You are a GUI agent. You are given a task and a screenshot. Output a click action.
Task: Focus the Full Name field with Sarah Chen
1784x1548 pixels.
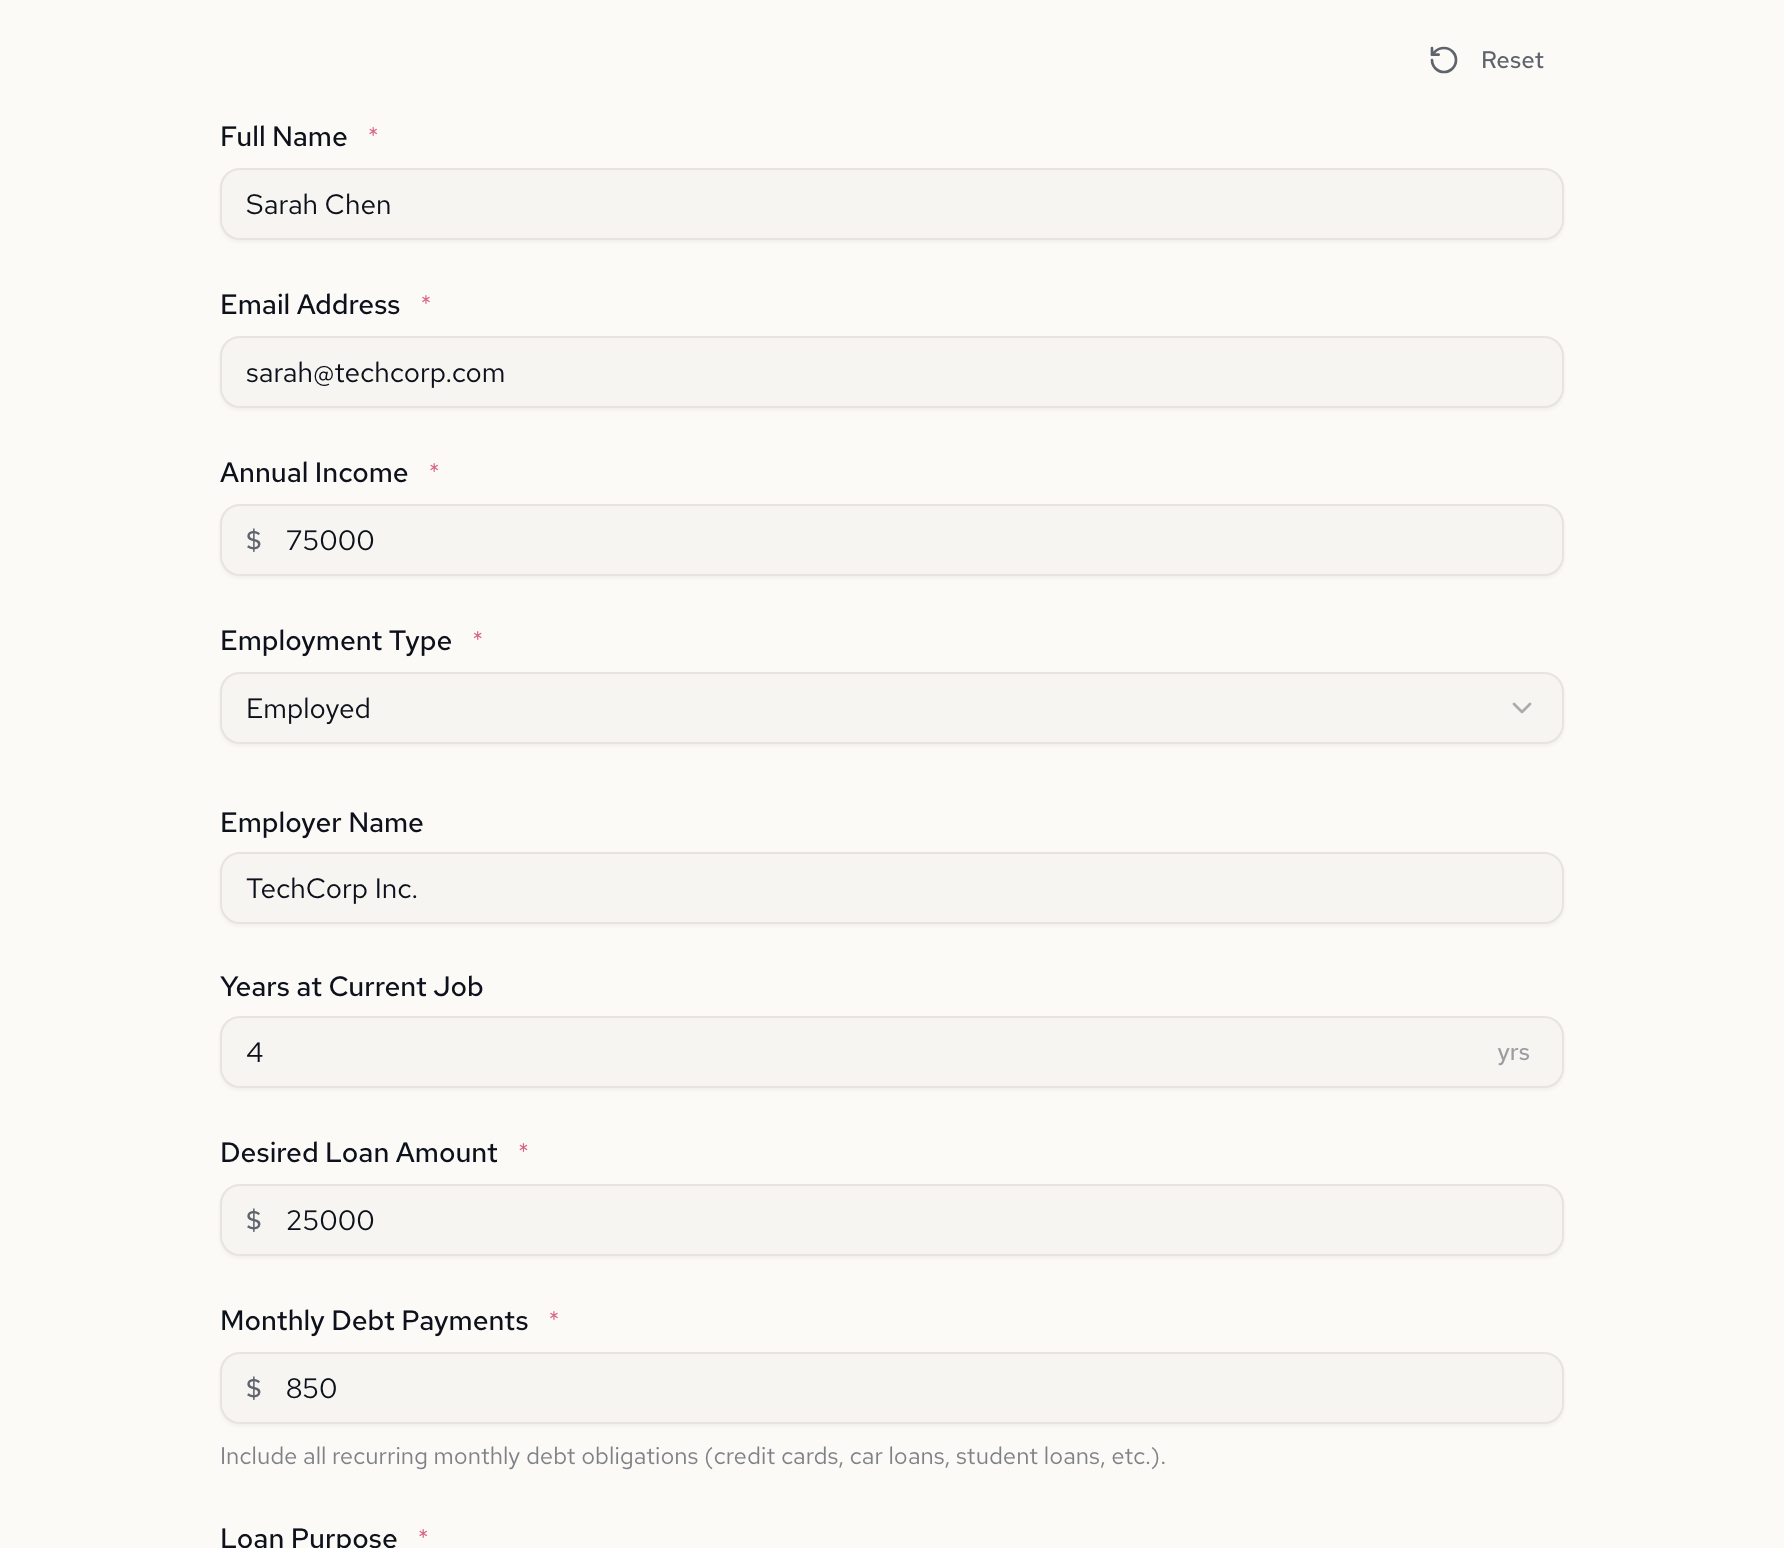pyautogui.click(x=890, y=204)
